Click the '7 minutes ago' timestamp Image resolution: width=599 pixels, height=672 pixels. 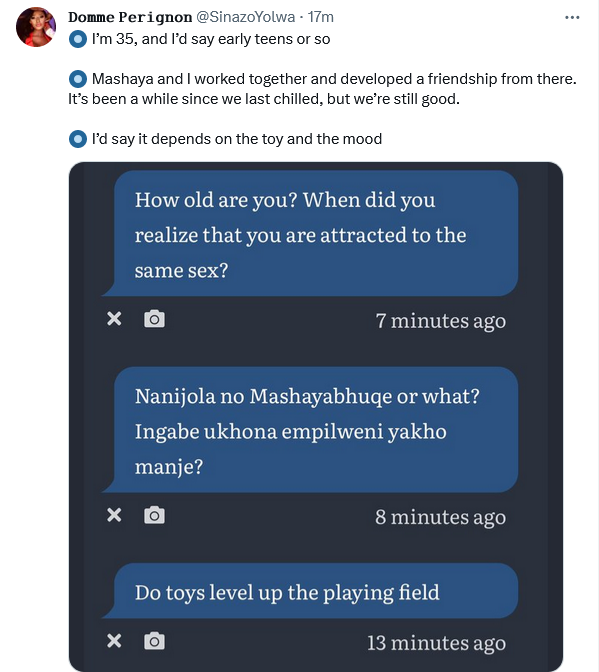(x=441, y=321)
